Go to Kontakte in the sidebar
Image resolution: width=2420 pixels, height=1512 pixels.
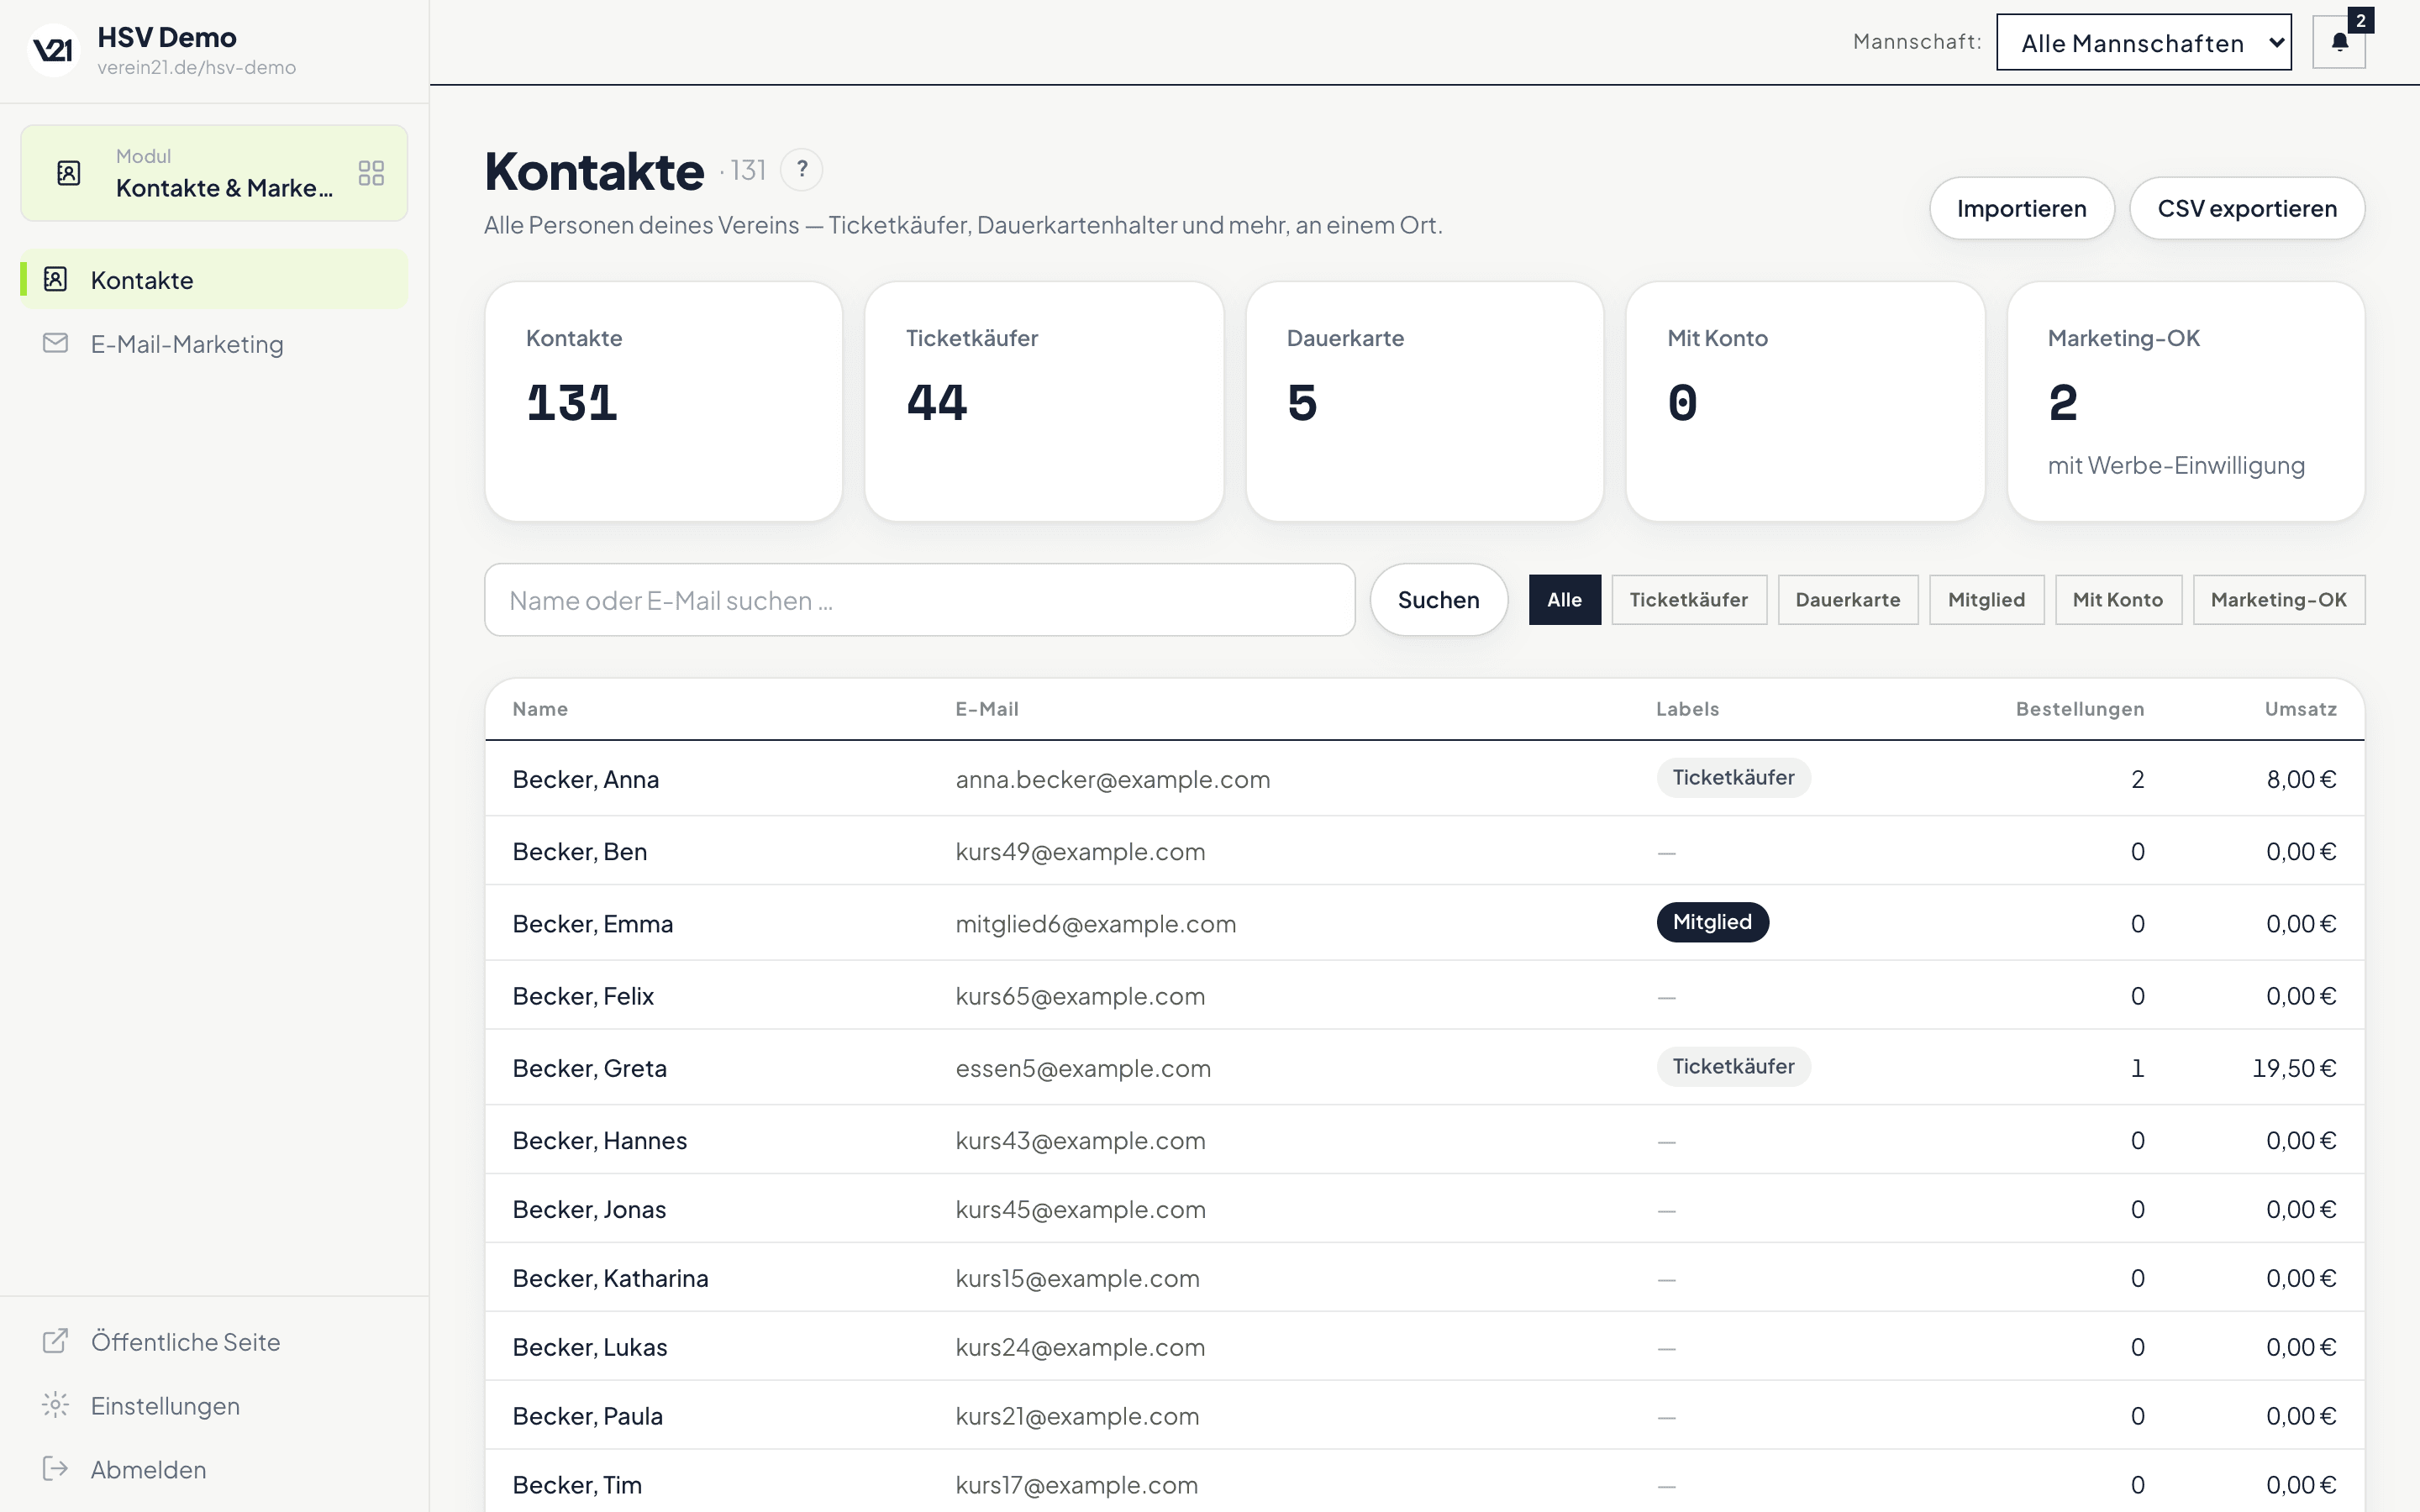pyautogui.click(x=214, y=280)
